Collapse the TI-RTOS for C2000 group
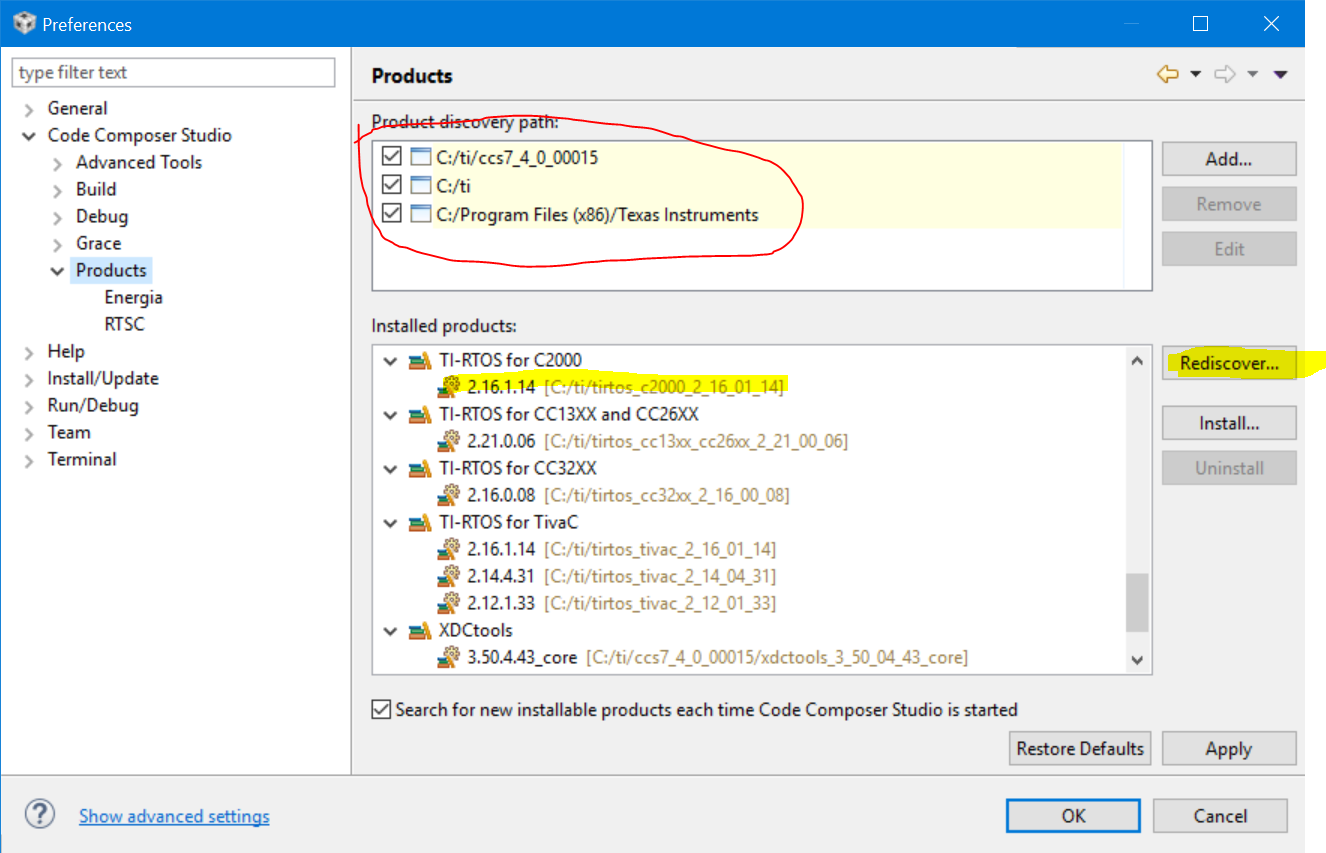Image resolution: width=1326 pixels, height=853 pixels. (391, 361)
